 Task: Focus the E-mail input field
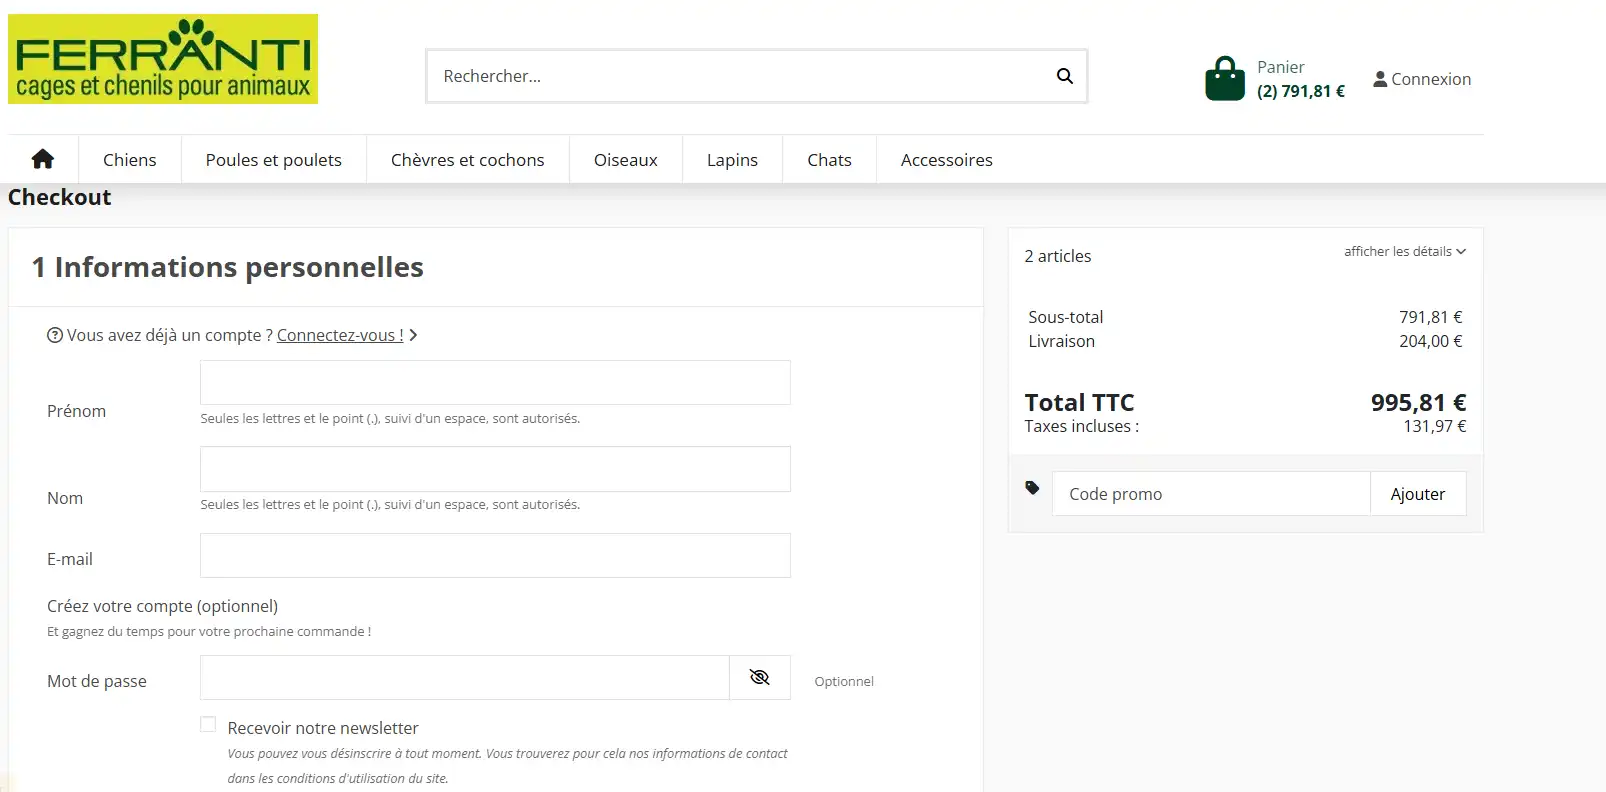[x=495, y=555]
